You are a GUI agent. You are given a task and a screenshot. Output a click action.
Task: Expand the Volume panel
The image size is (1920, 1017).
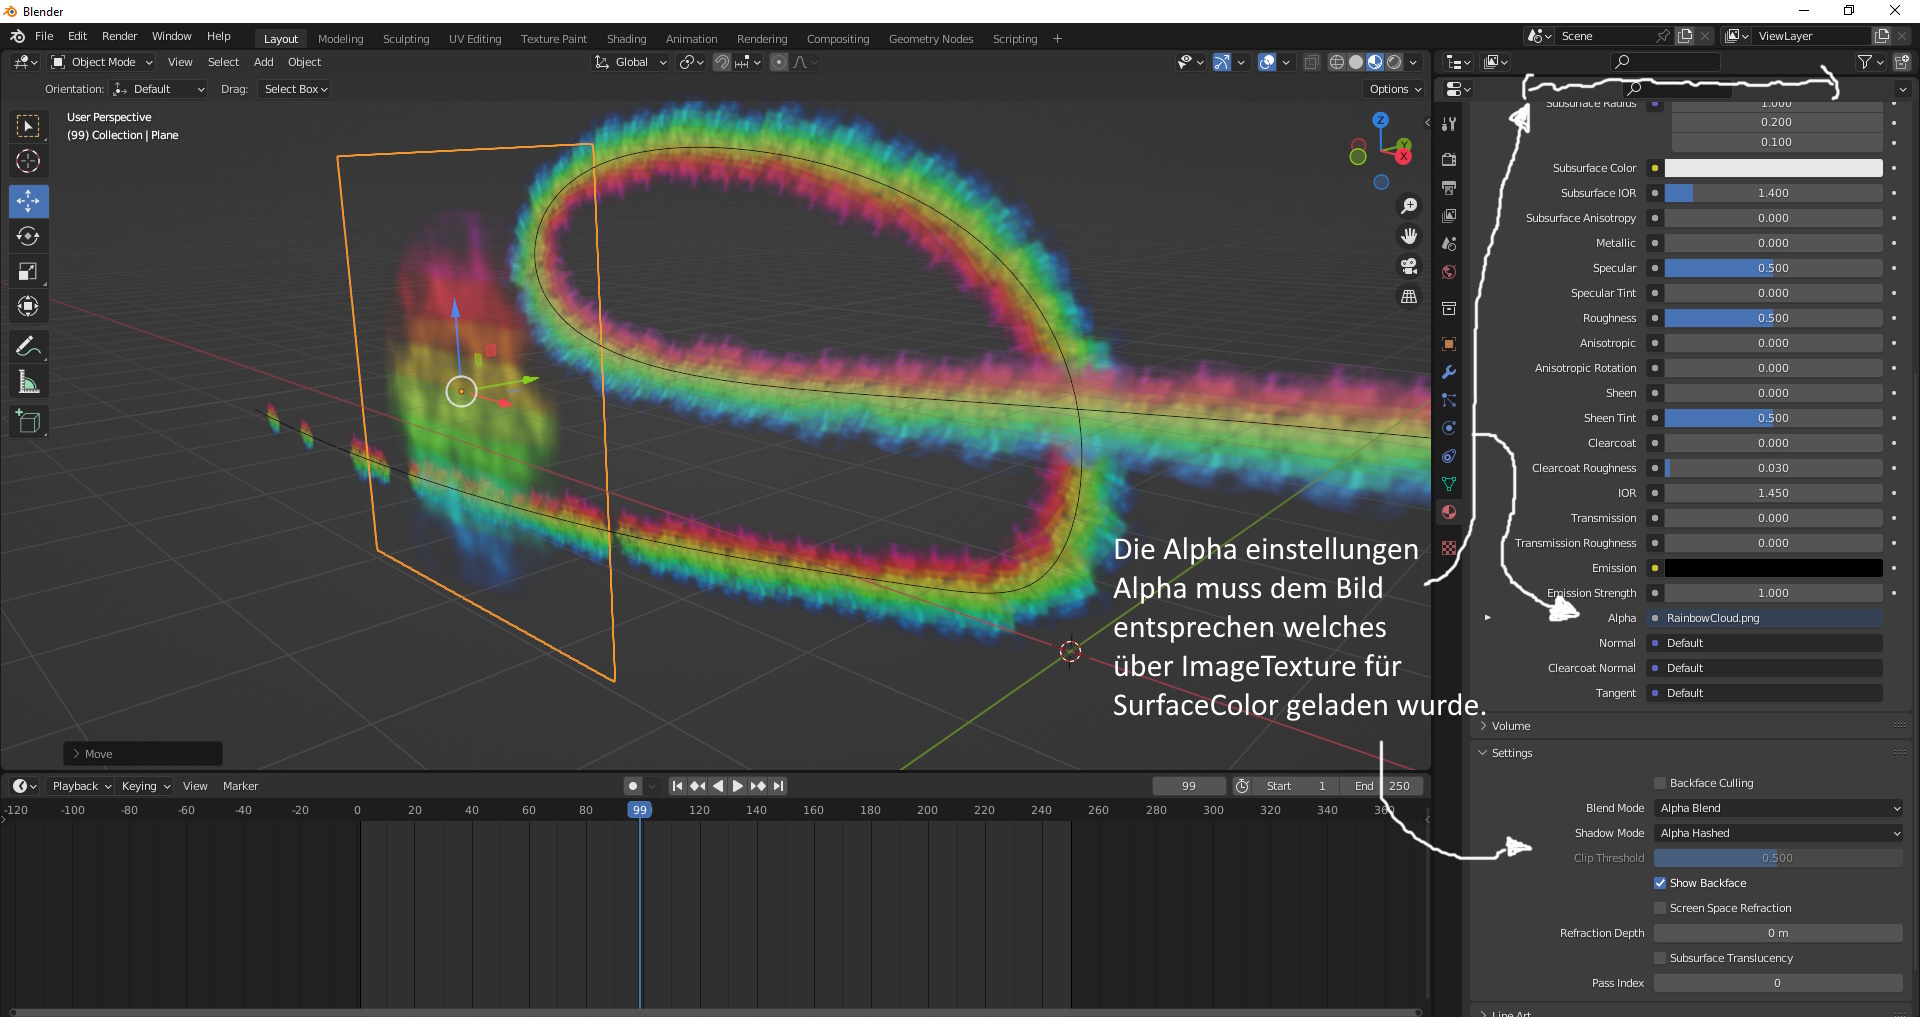click(1510, 726)
